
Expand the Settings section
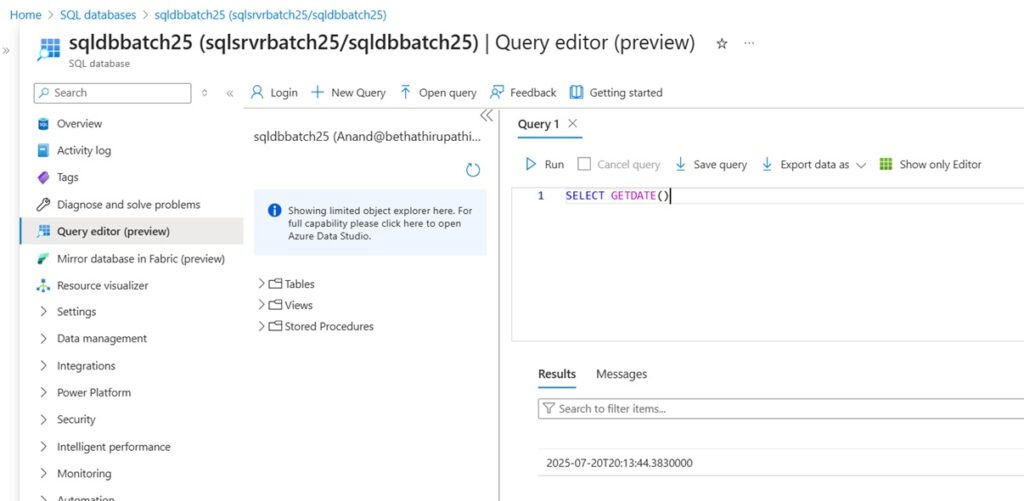[x=44, y=312]
